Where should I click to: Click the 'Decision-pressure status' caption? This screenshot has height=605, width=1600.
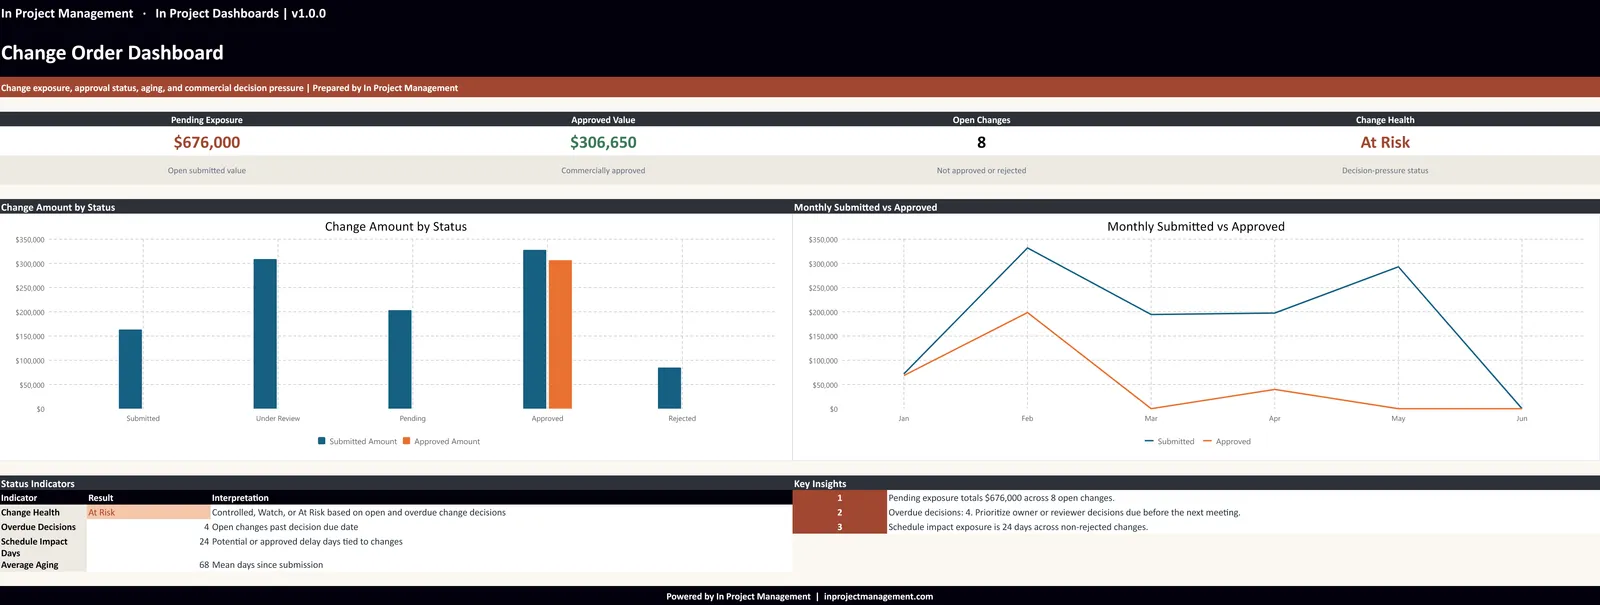click(1385, 171)
